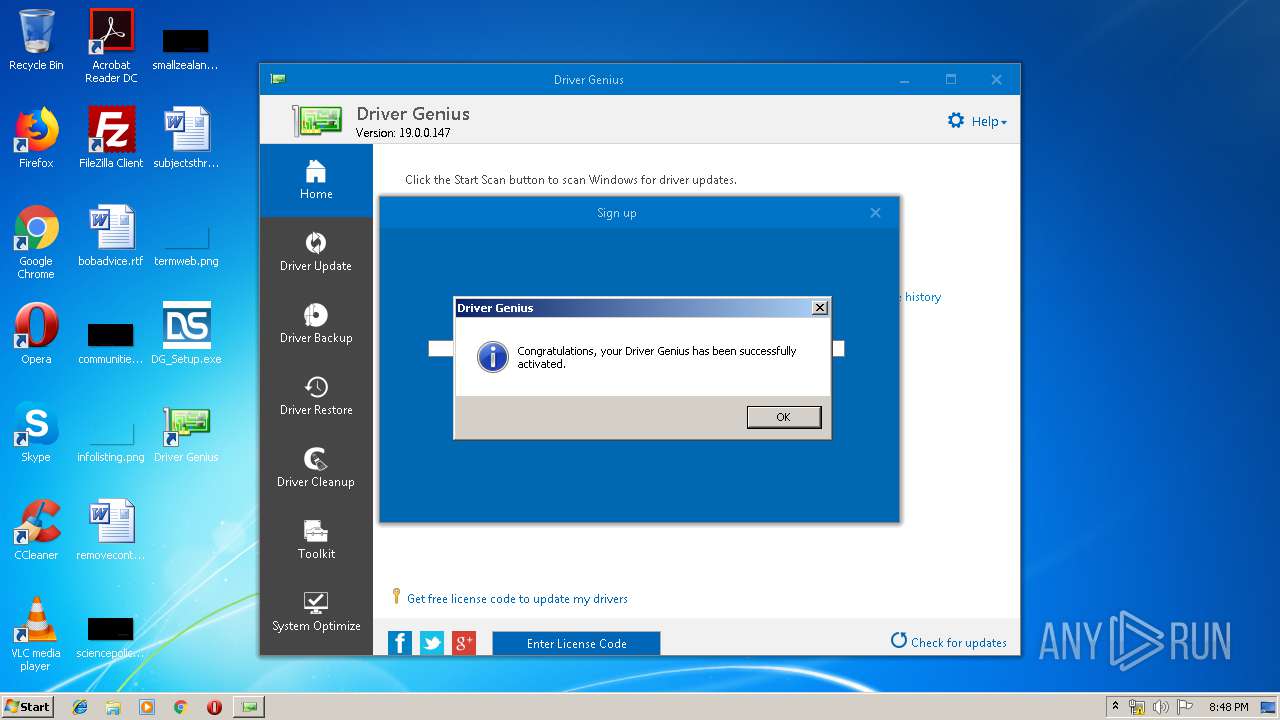Select the VLC media player desktop icon

pyautogui.click(x=36, y=634)
